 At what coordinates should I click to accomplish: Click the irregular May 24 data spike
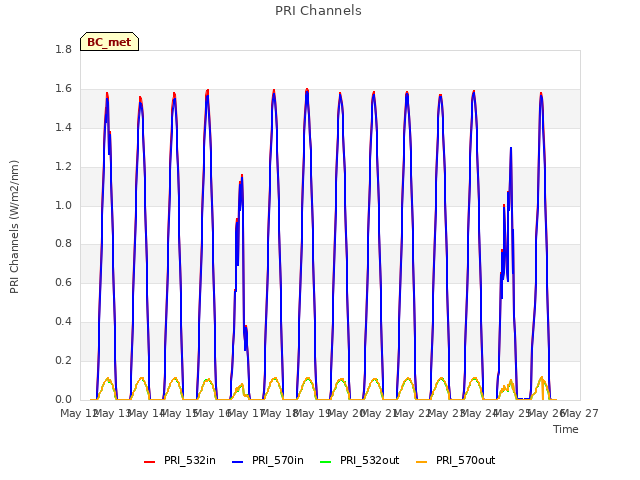coord(511,149)
